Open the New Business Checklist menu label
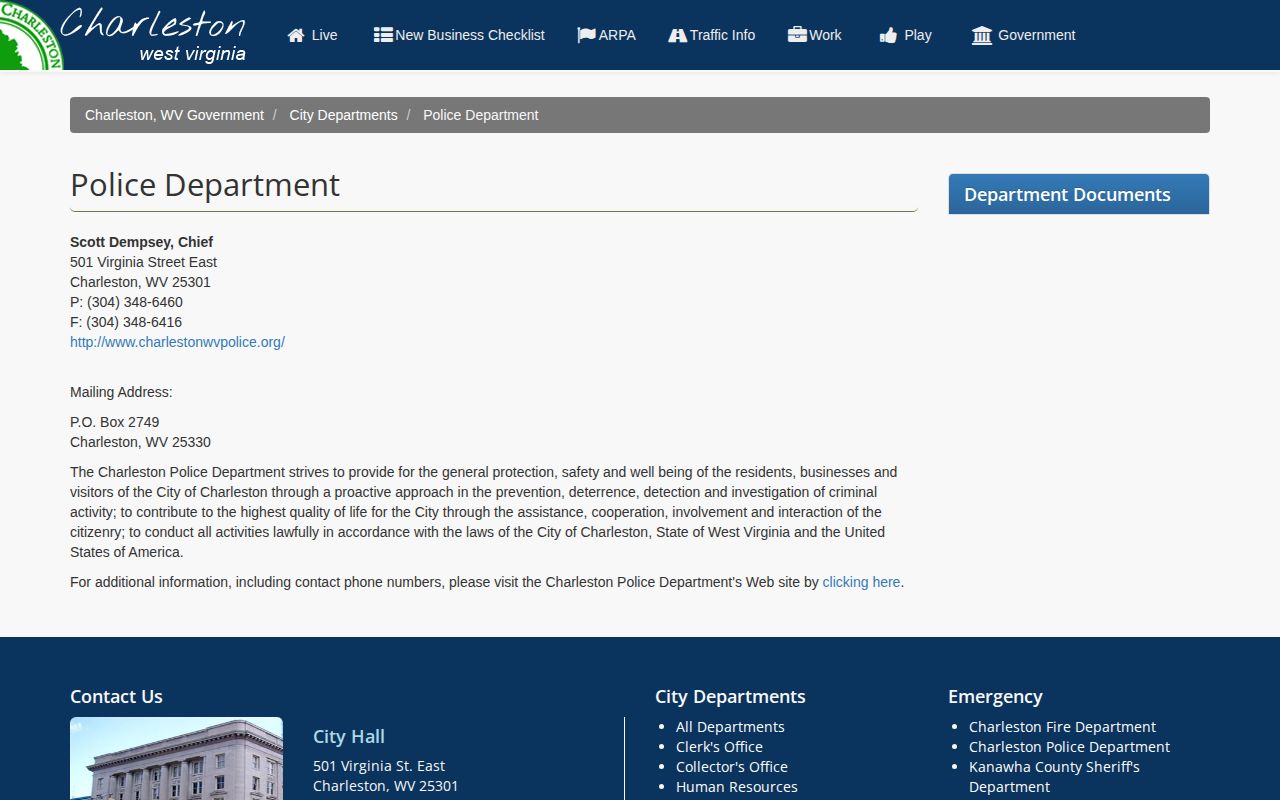Viewport: 1280px width, 800px height. [470, 35]
